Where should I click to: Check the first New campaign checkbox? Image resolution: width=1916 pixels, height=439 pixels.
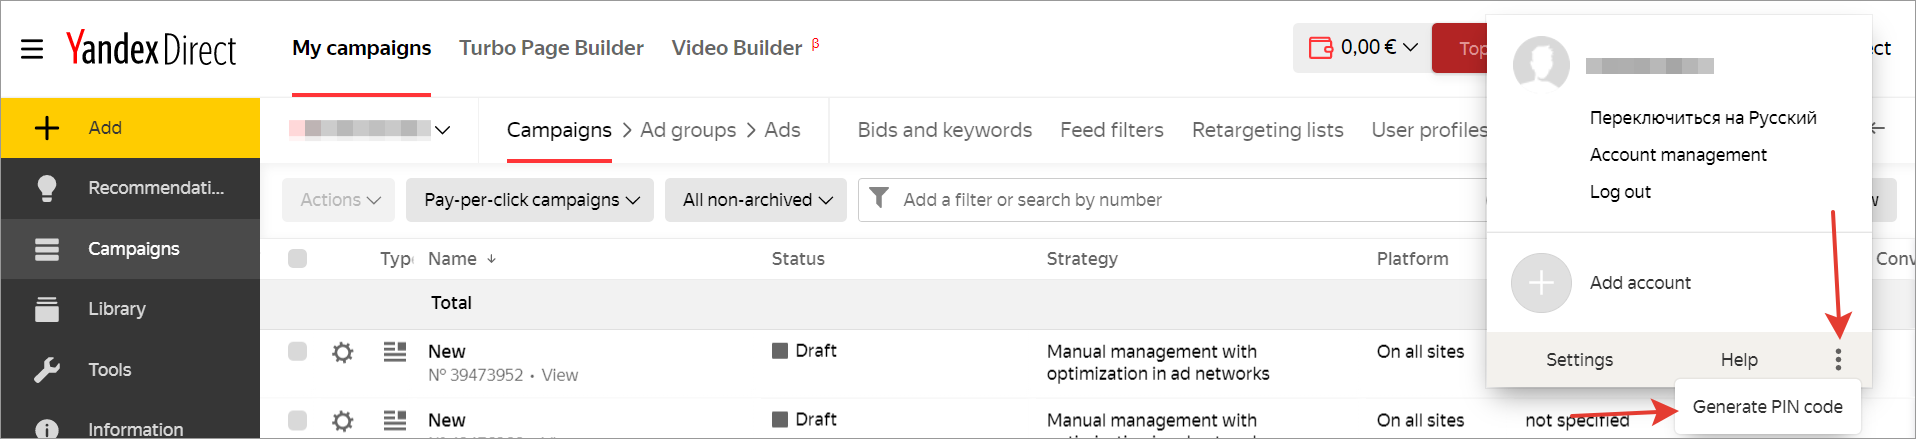(x=297, y=351)
